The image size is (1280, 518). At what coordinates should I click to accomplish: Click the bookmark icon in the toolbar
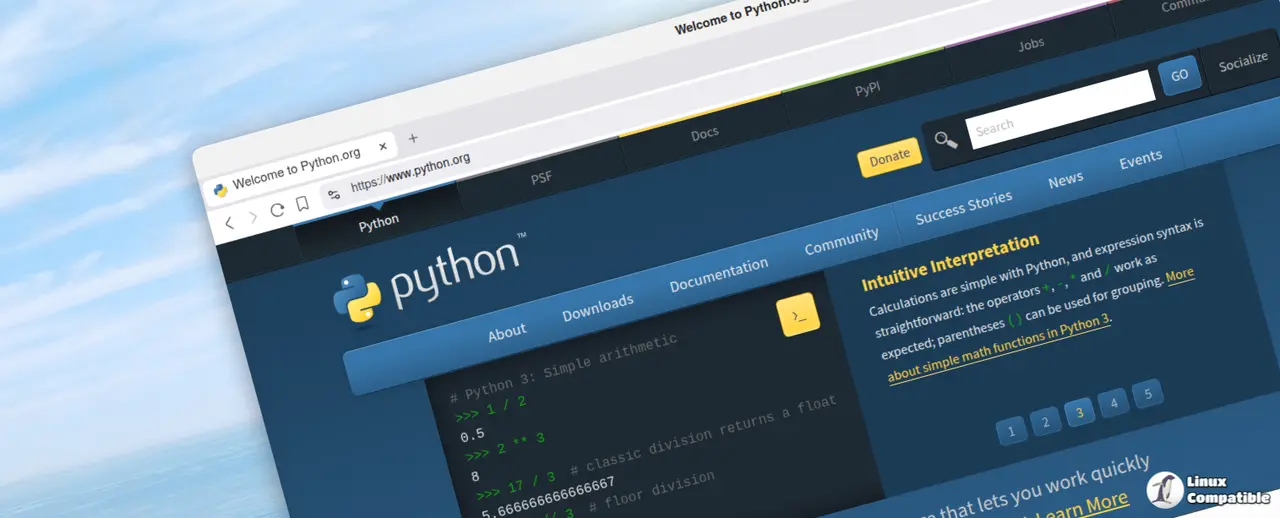click(x=302, y=204)
